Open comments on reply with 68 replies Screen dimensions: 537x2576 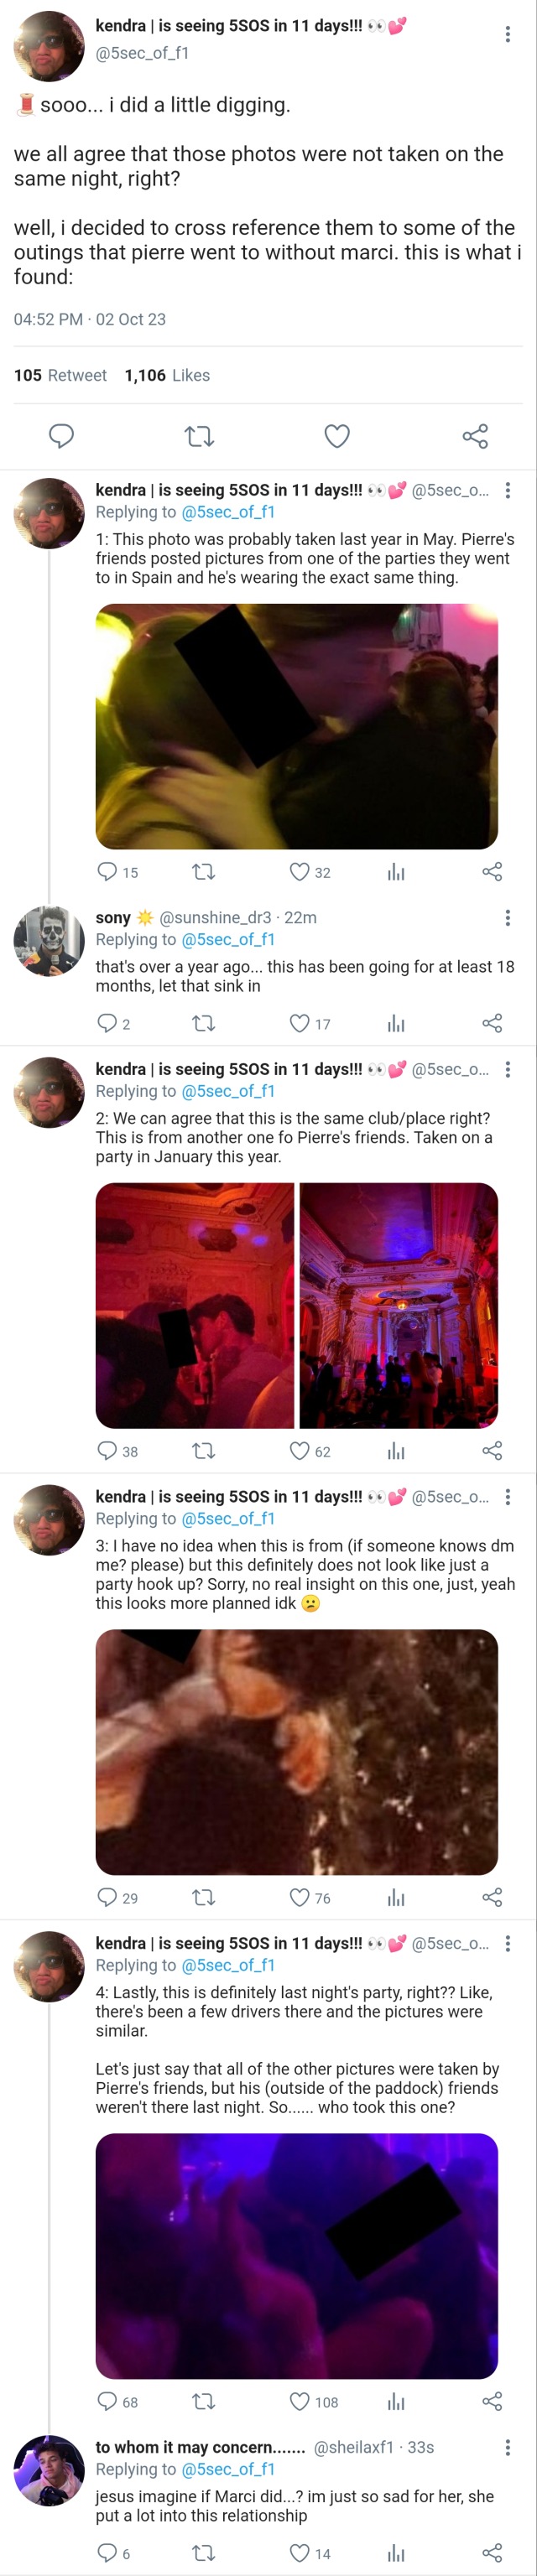pos(107,2401)
